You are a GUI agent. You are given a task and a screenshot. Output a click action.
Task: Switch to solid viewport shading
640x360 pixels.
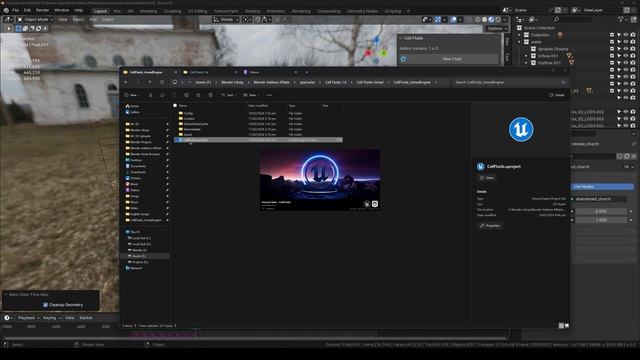484,19
